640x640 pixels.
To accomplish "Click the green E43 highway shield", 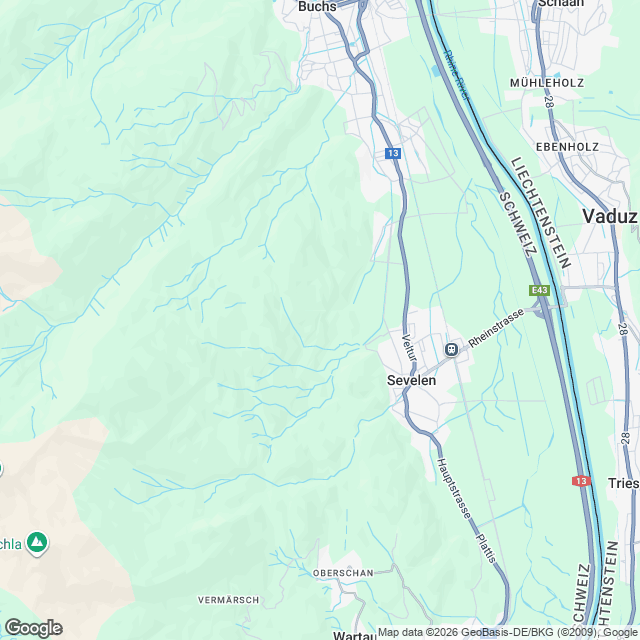I will click(x=539, y=291).
